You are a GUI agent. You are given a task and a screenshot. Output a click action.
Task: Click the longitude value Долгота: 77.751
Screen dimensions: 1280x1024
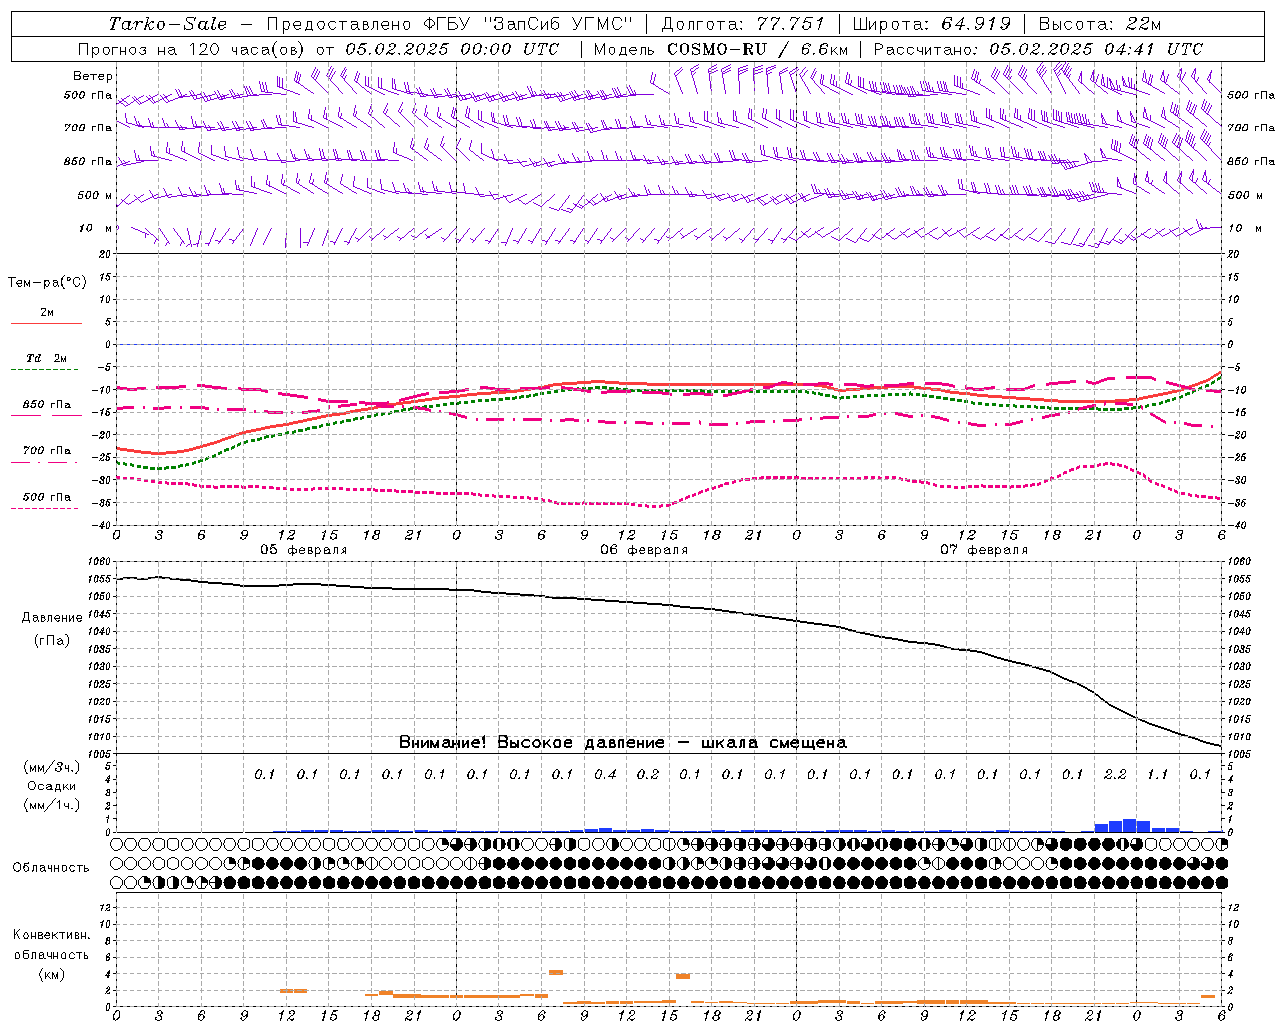coord(743,24)
